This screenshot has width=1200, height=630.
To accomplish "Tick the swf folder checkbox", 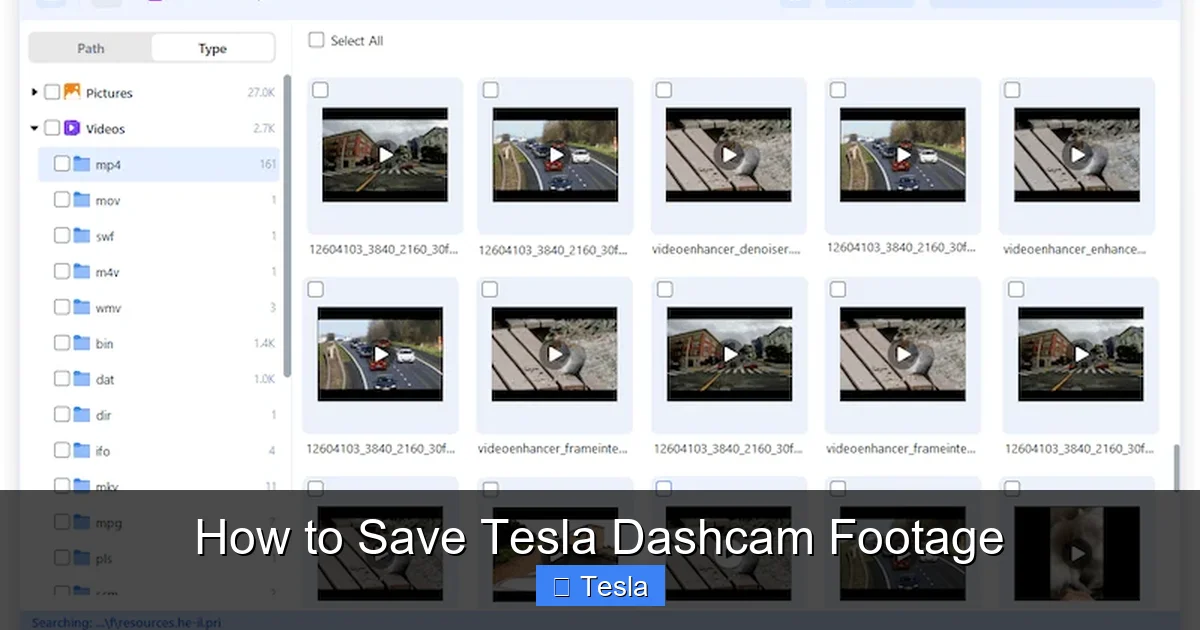I will point(62,236).
